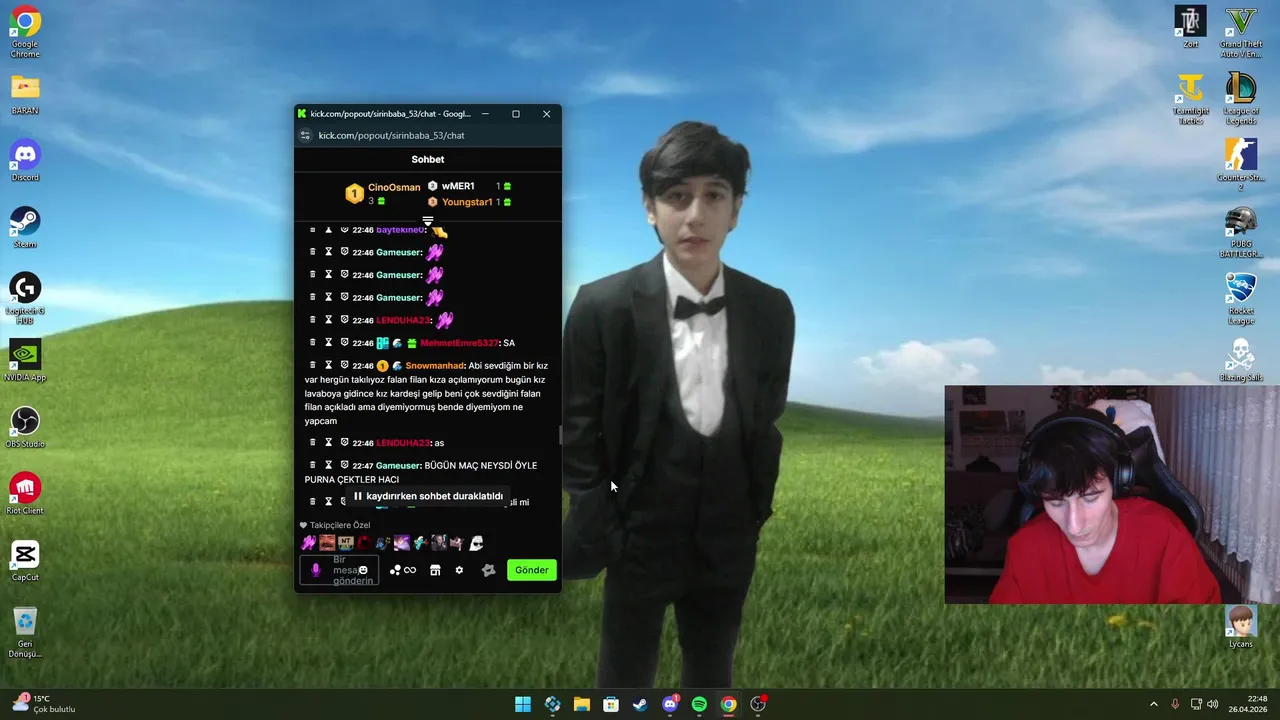This screenshot has height=720, width=1280.
Task: Open the CapCut desktop shortcut
Action: click(25, 560)
